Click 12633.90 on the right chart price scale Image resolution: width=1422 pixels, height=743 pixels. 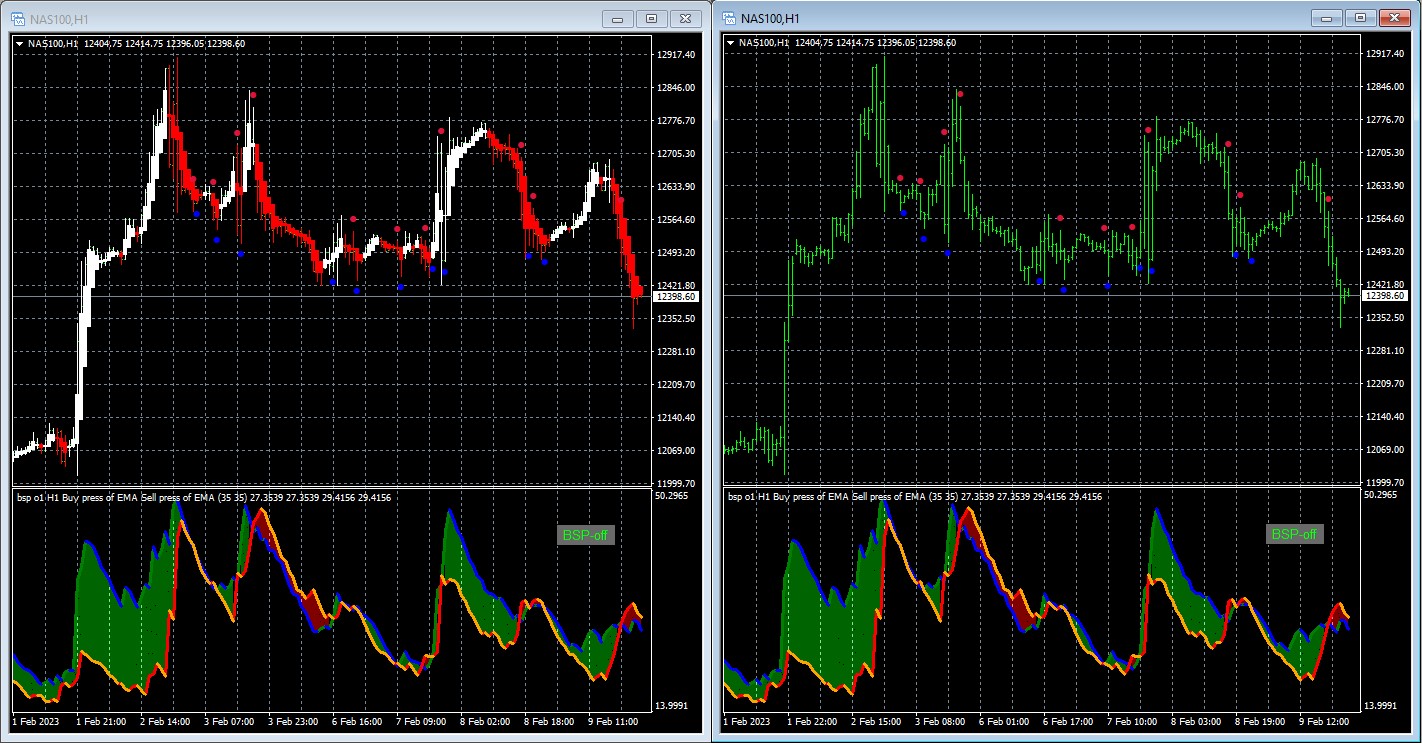coord(1387,186)
